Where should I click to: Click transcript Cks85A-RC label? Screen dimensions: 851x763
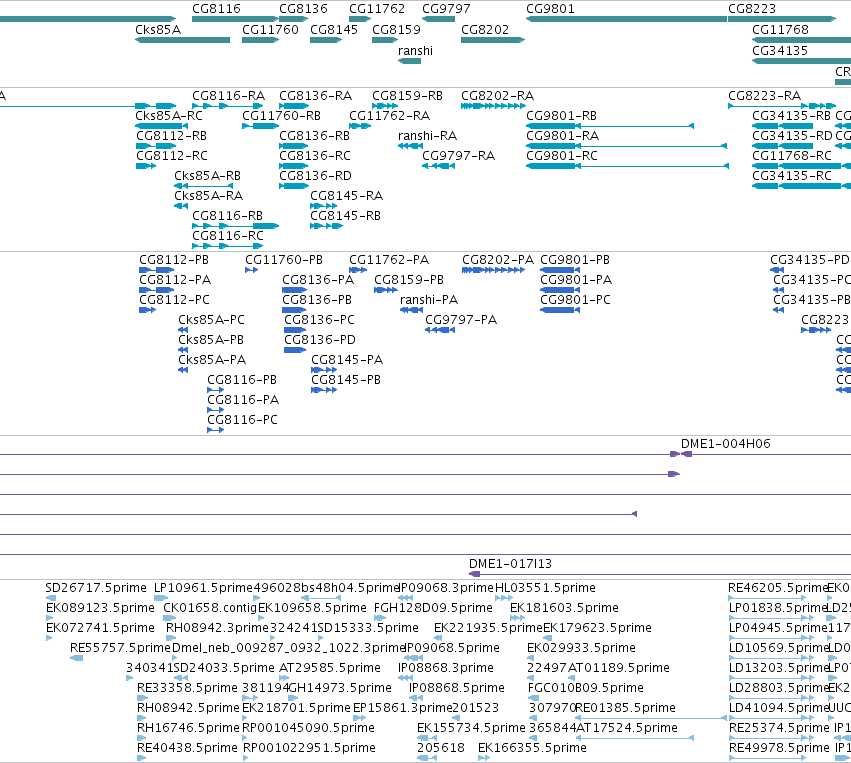[x=169, y=116]
